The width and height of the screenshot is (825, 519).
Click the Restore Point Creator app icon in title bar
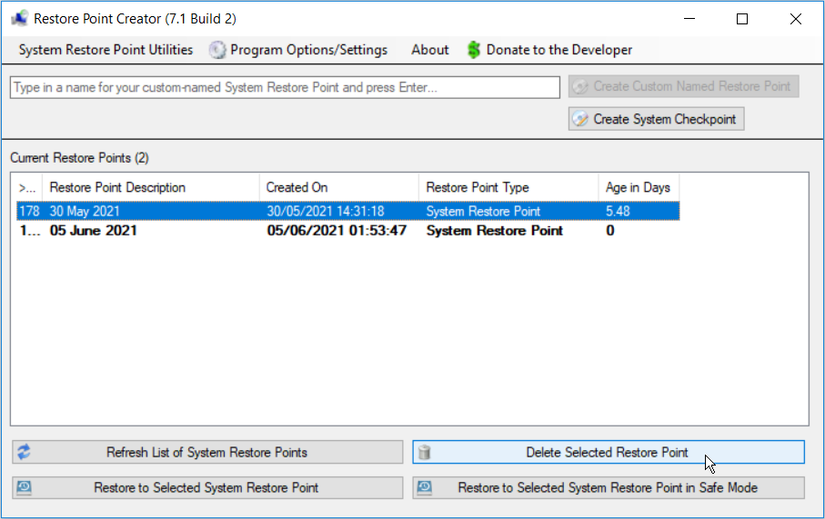(19, 18)
